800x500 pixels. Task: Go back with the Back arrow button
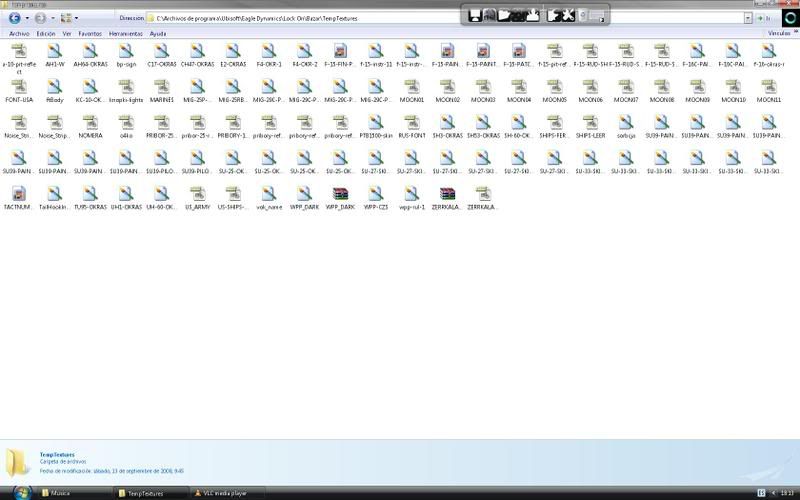click(x=15, y=18)
